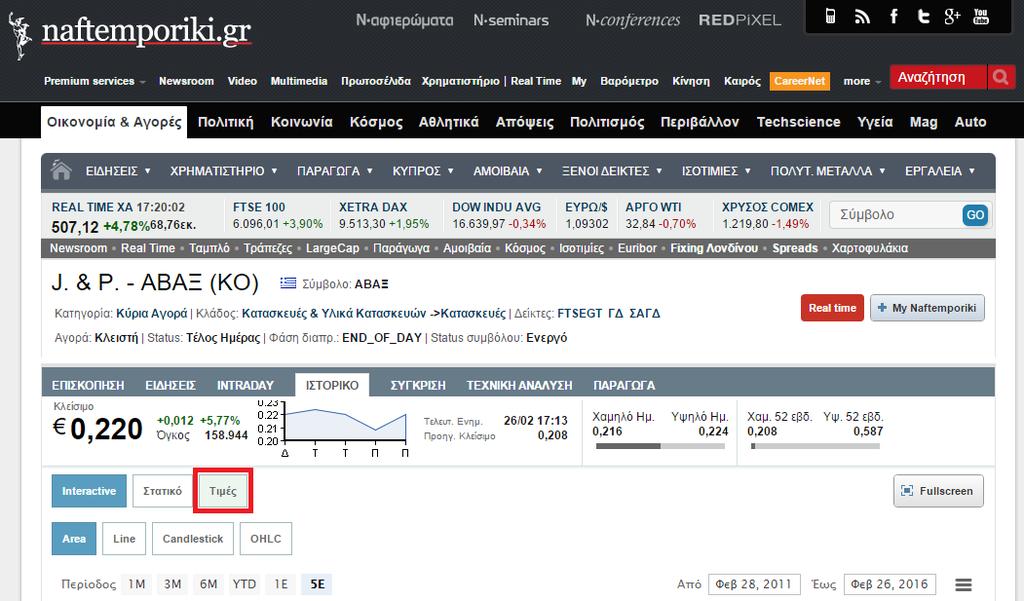The width and height of the screenshot is (1024, 601).
Task: Click the Greek flag next to Σύμβολο
Action: coord(288,283)
